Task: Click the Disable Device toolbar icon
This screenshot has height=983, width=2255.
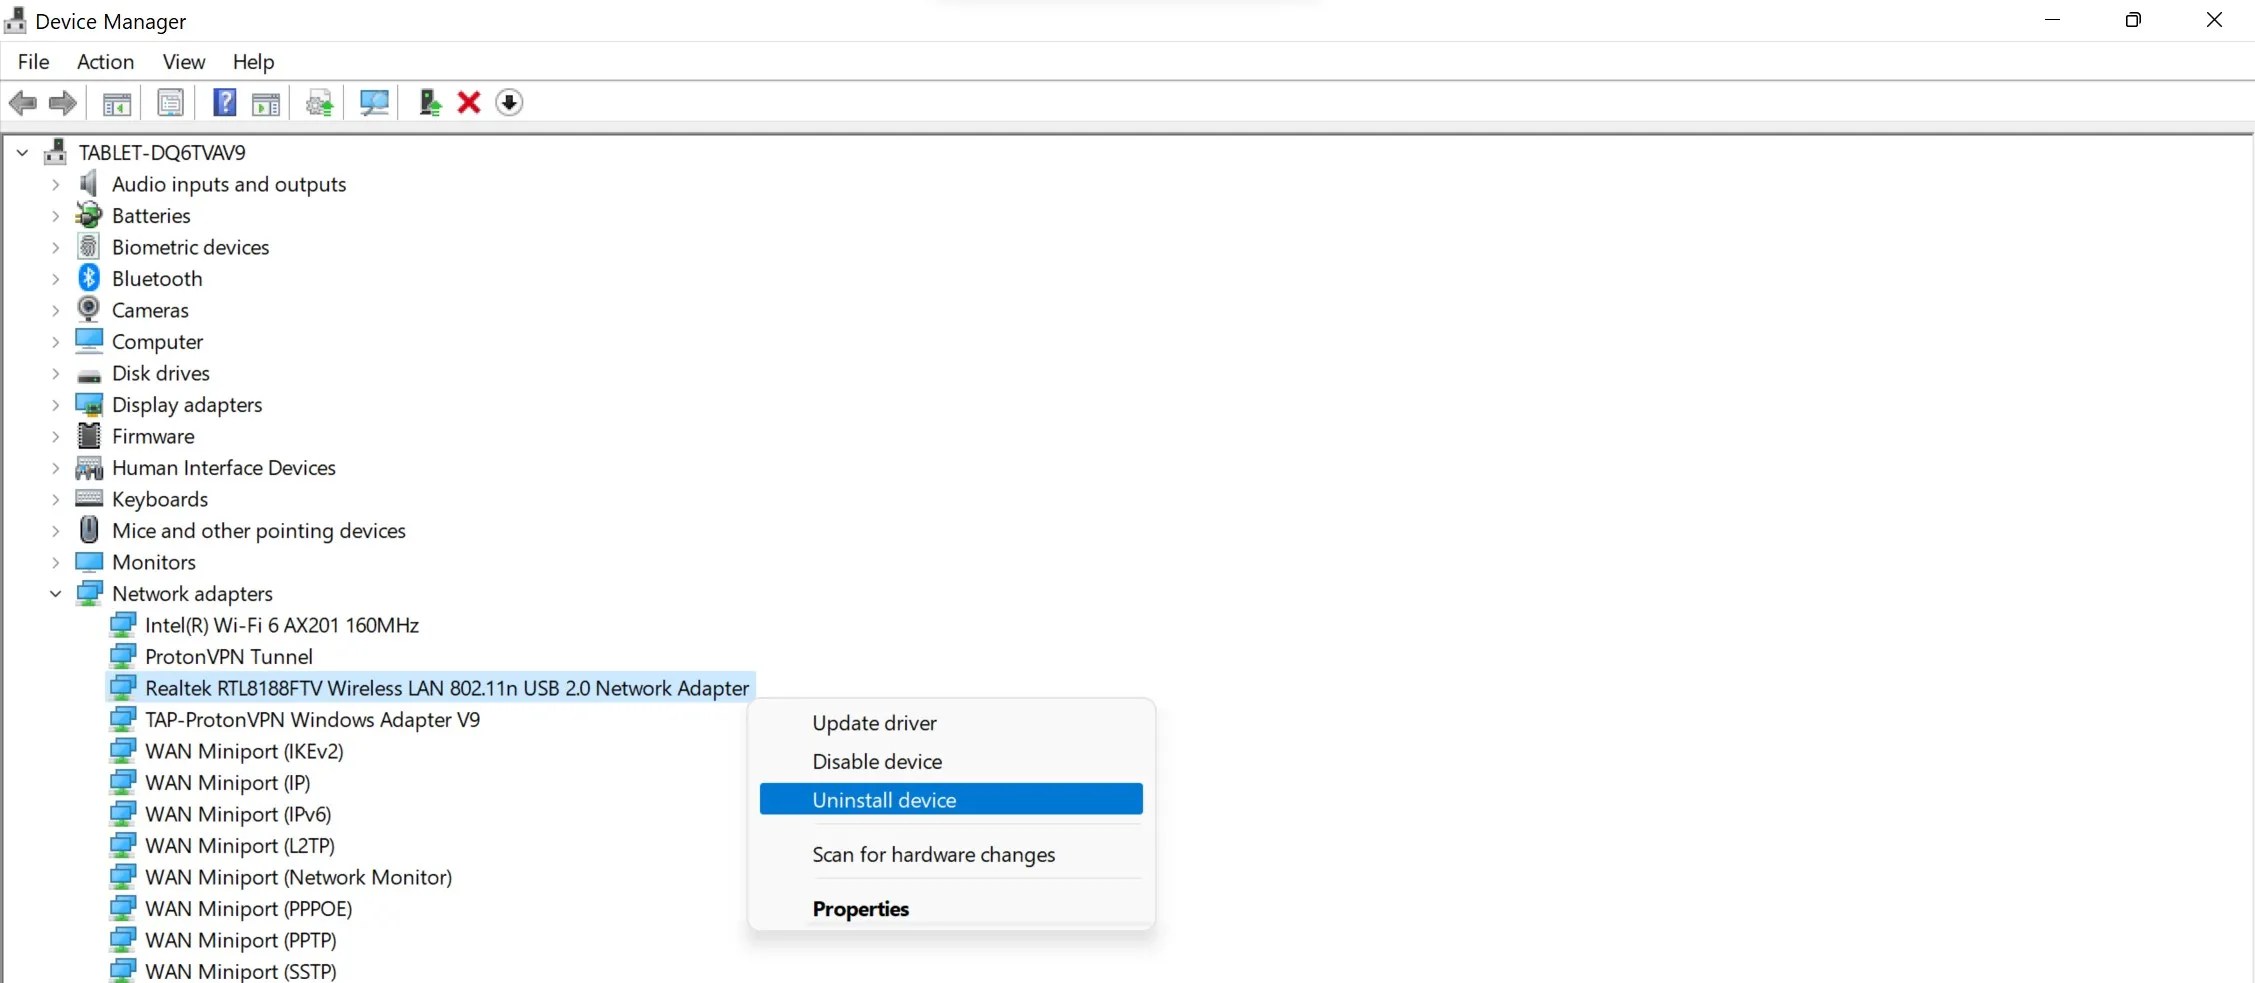Action: pos(508,102)
